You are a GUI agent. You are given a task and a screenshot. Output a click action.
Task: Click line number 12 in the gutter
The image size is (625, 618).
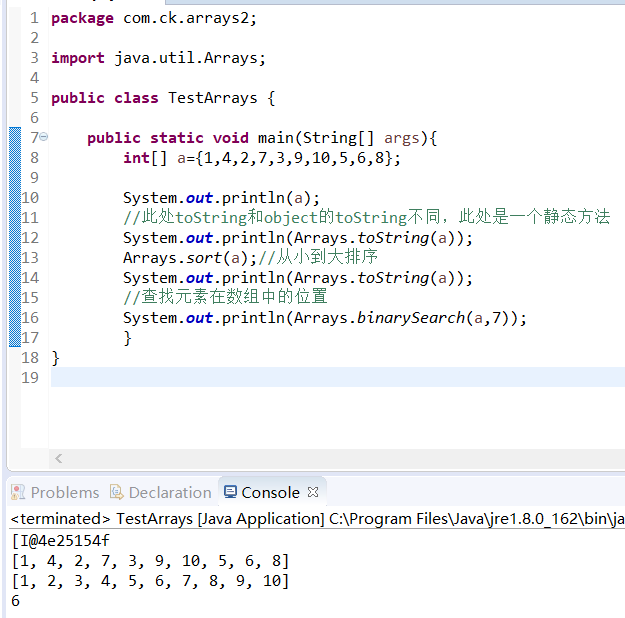tap(30, 238)
